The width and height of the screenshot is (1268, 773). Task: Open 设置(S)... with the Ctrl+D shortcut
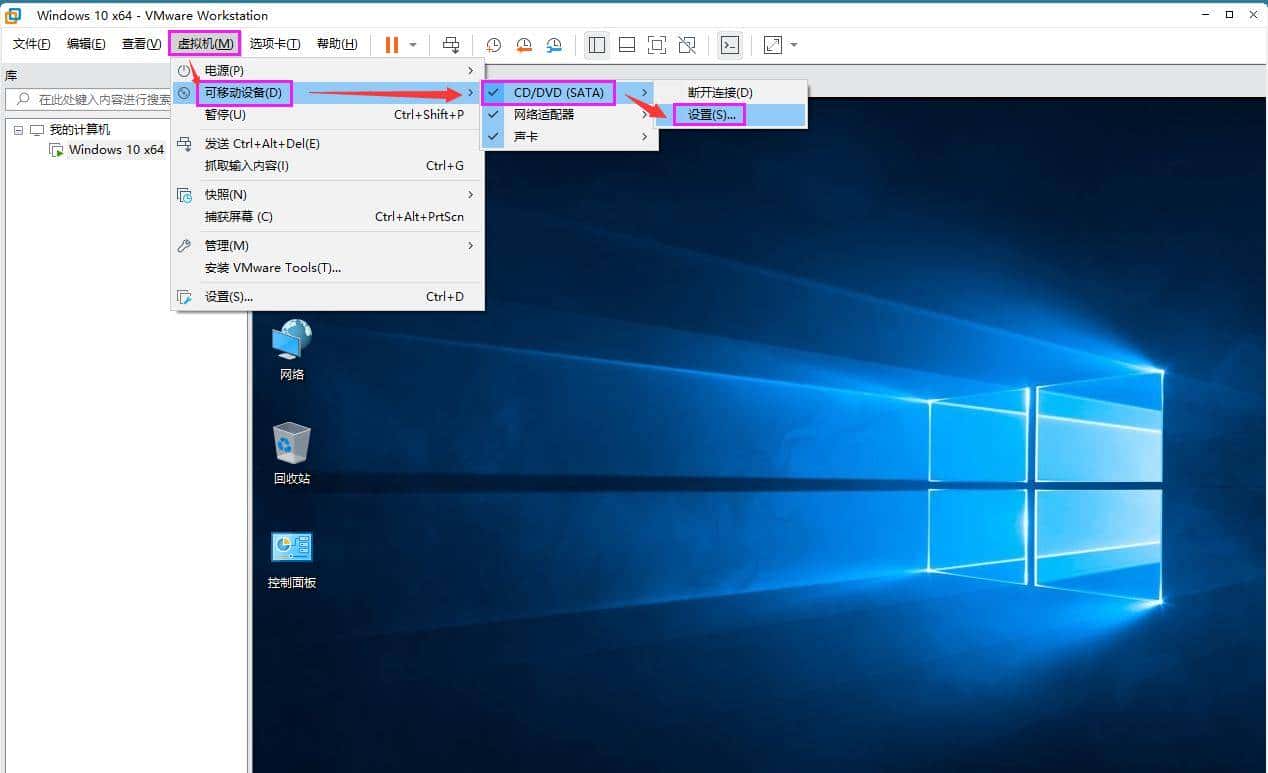[328, 297]
